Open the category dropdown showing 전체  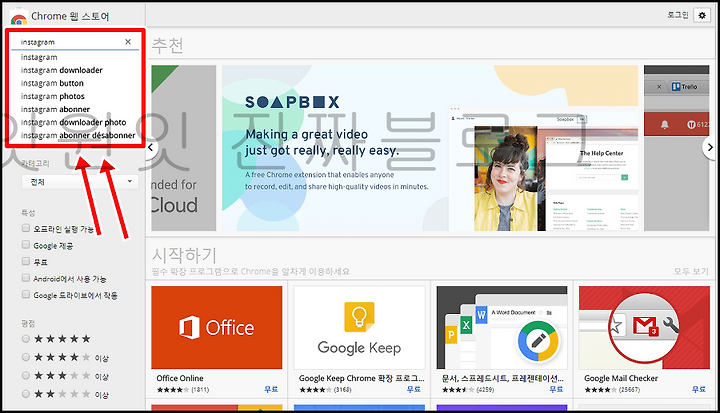pos(80,182)
